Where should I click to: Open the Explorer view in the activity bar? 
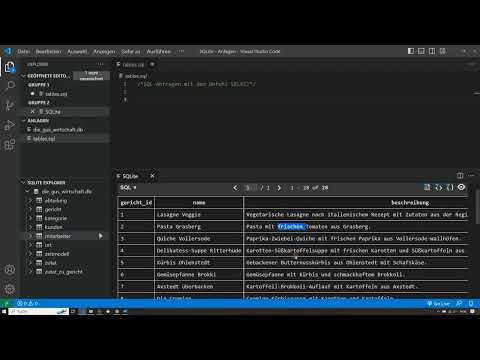[10, 67]
